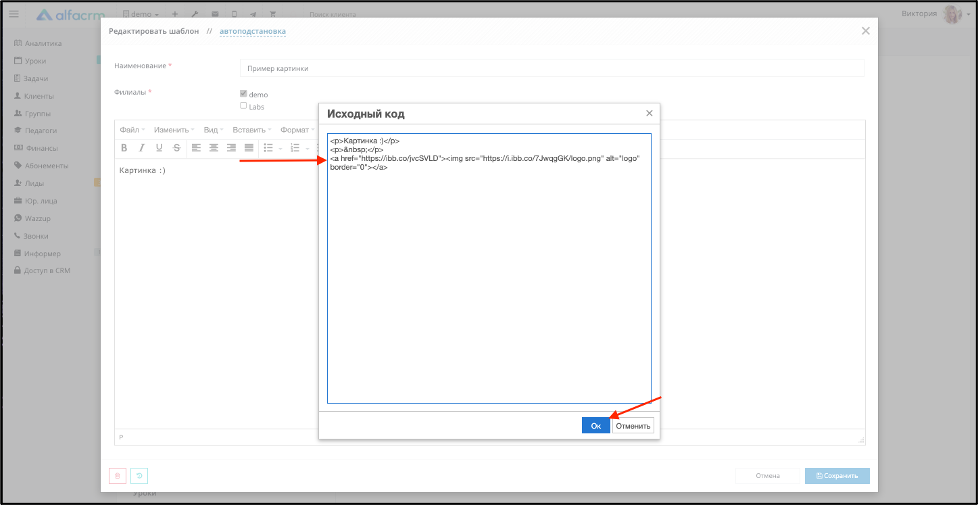Click the alfacrm logo
The width and height of the screenshot is (979, 506).
pyautogui.click(x=71, y=14)
